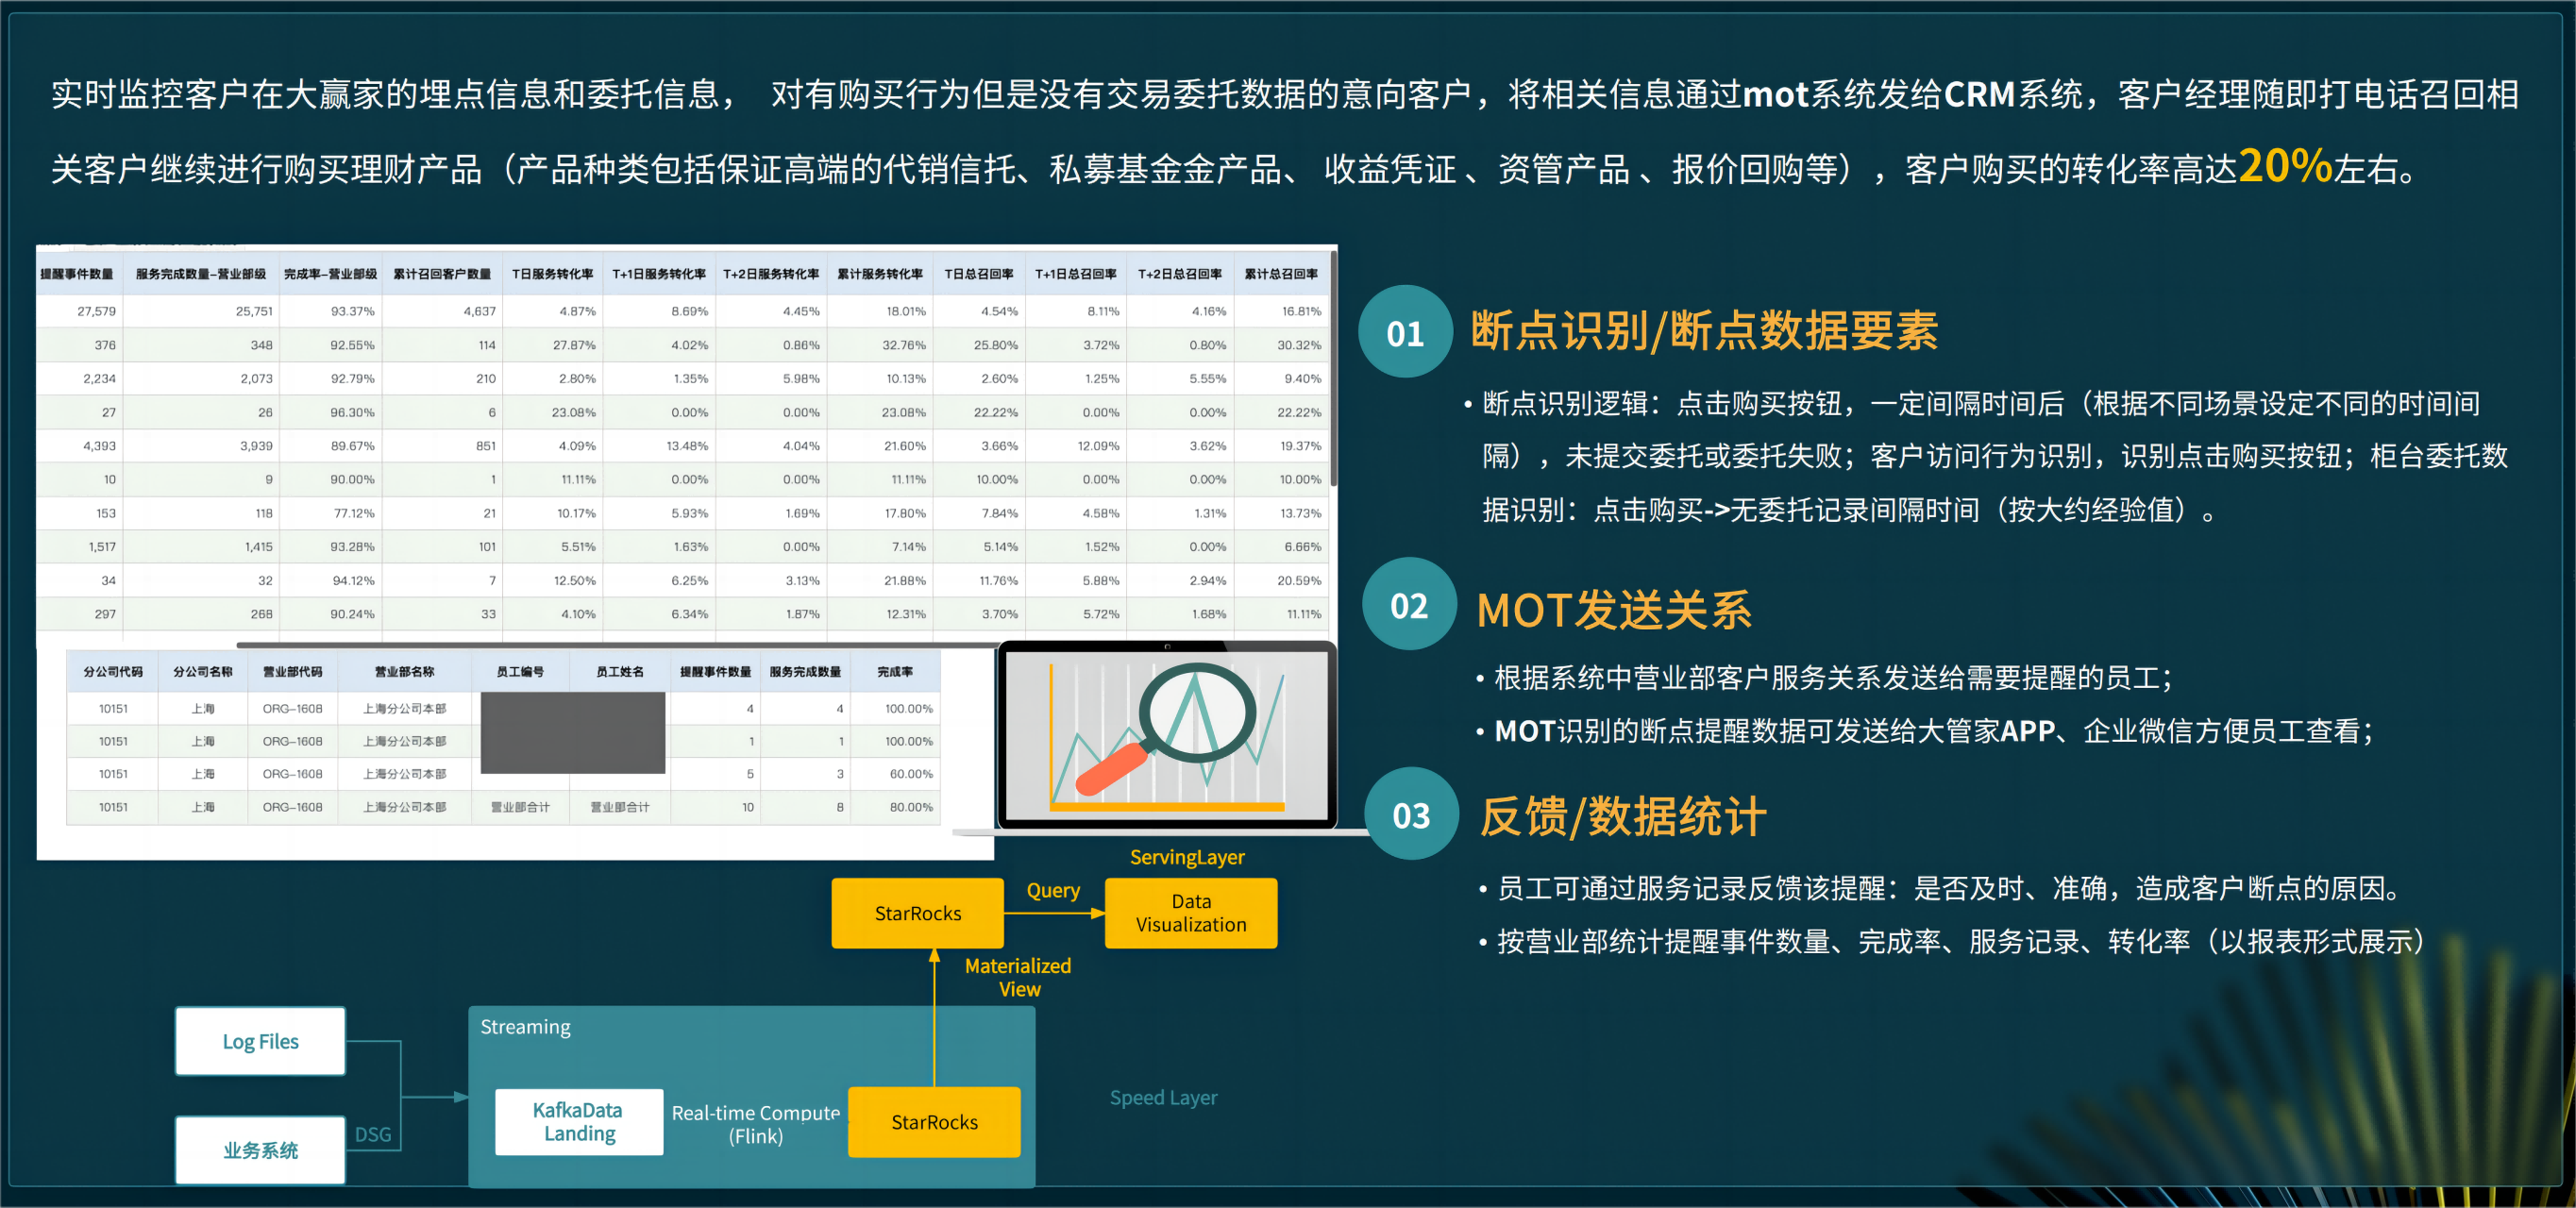Image resolution: width=2576 pixels, height=1208 pixels.
Task: Select the StarRocks box inside Streaming
Action: click(x=934, y=1122)
